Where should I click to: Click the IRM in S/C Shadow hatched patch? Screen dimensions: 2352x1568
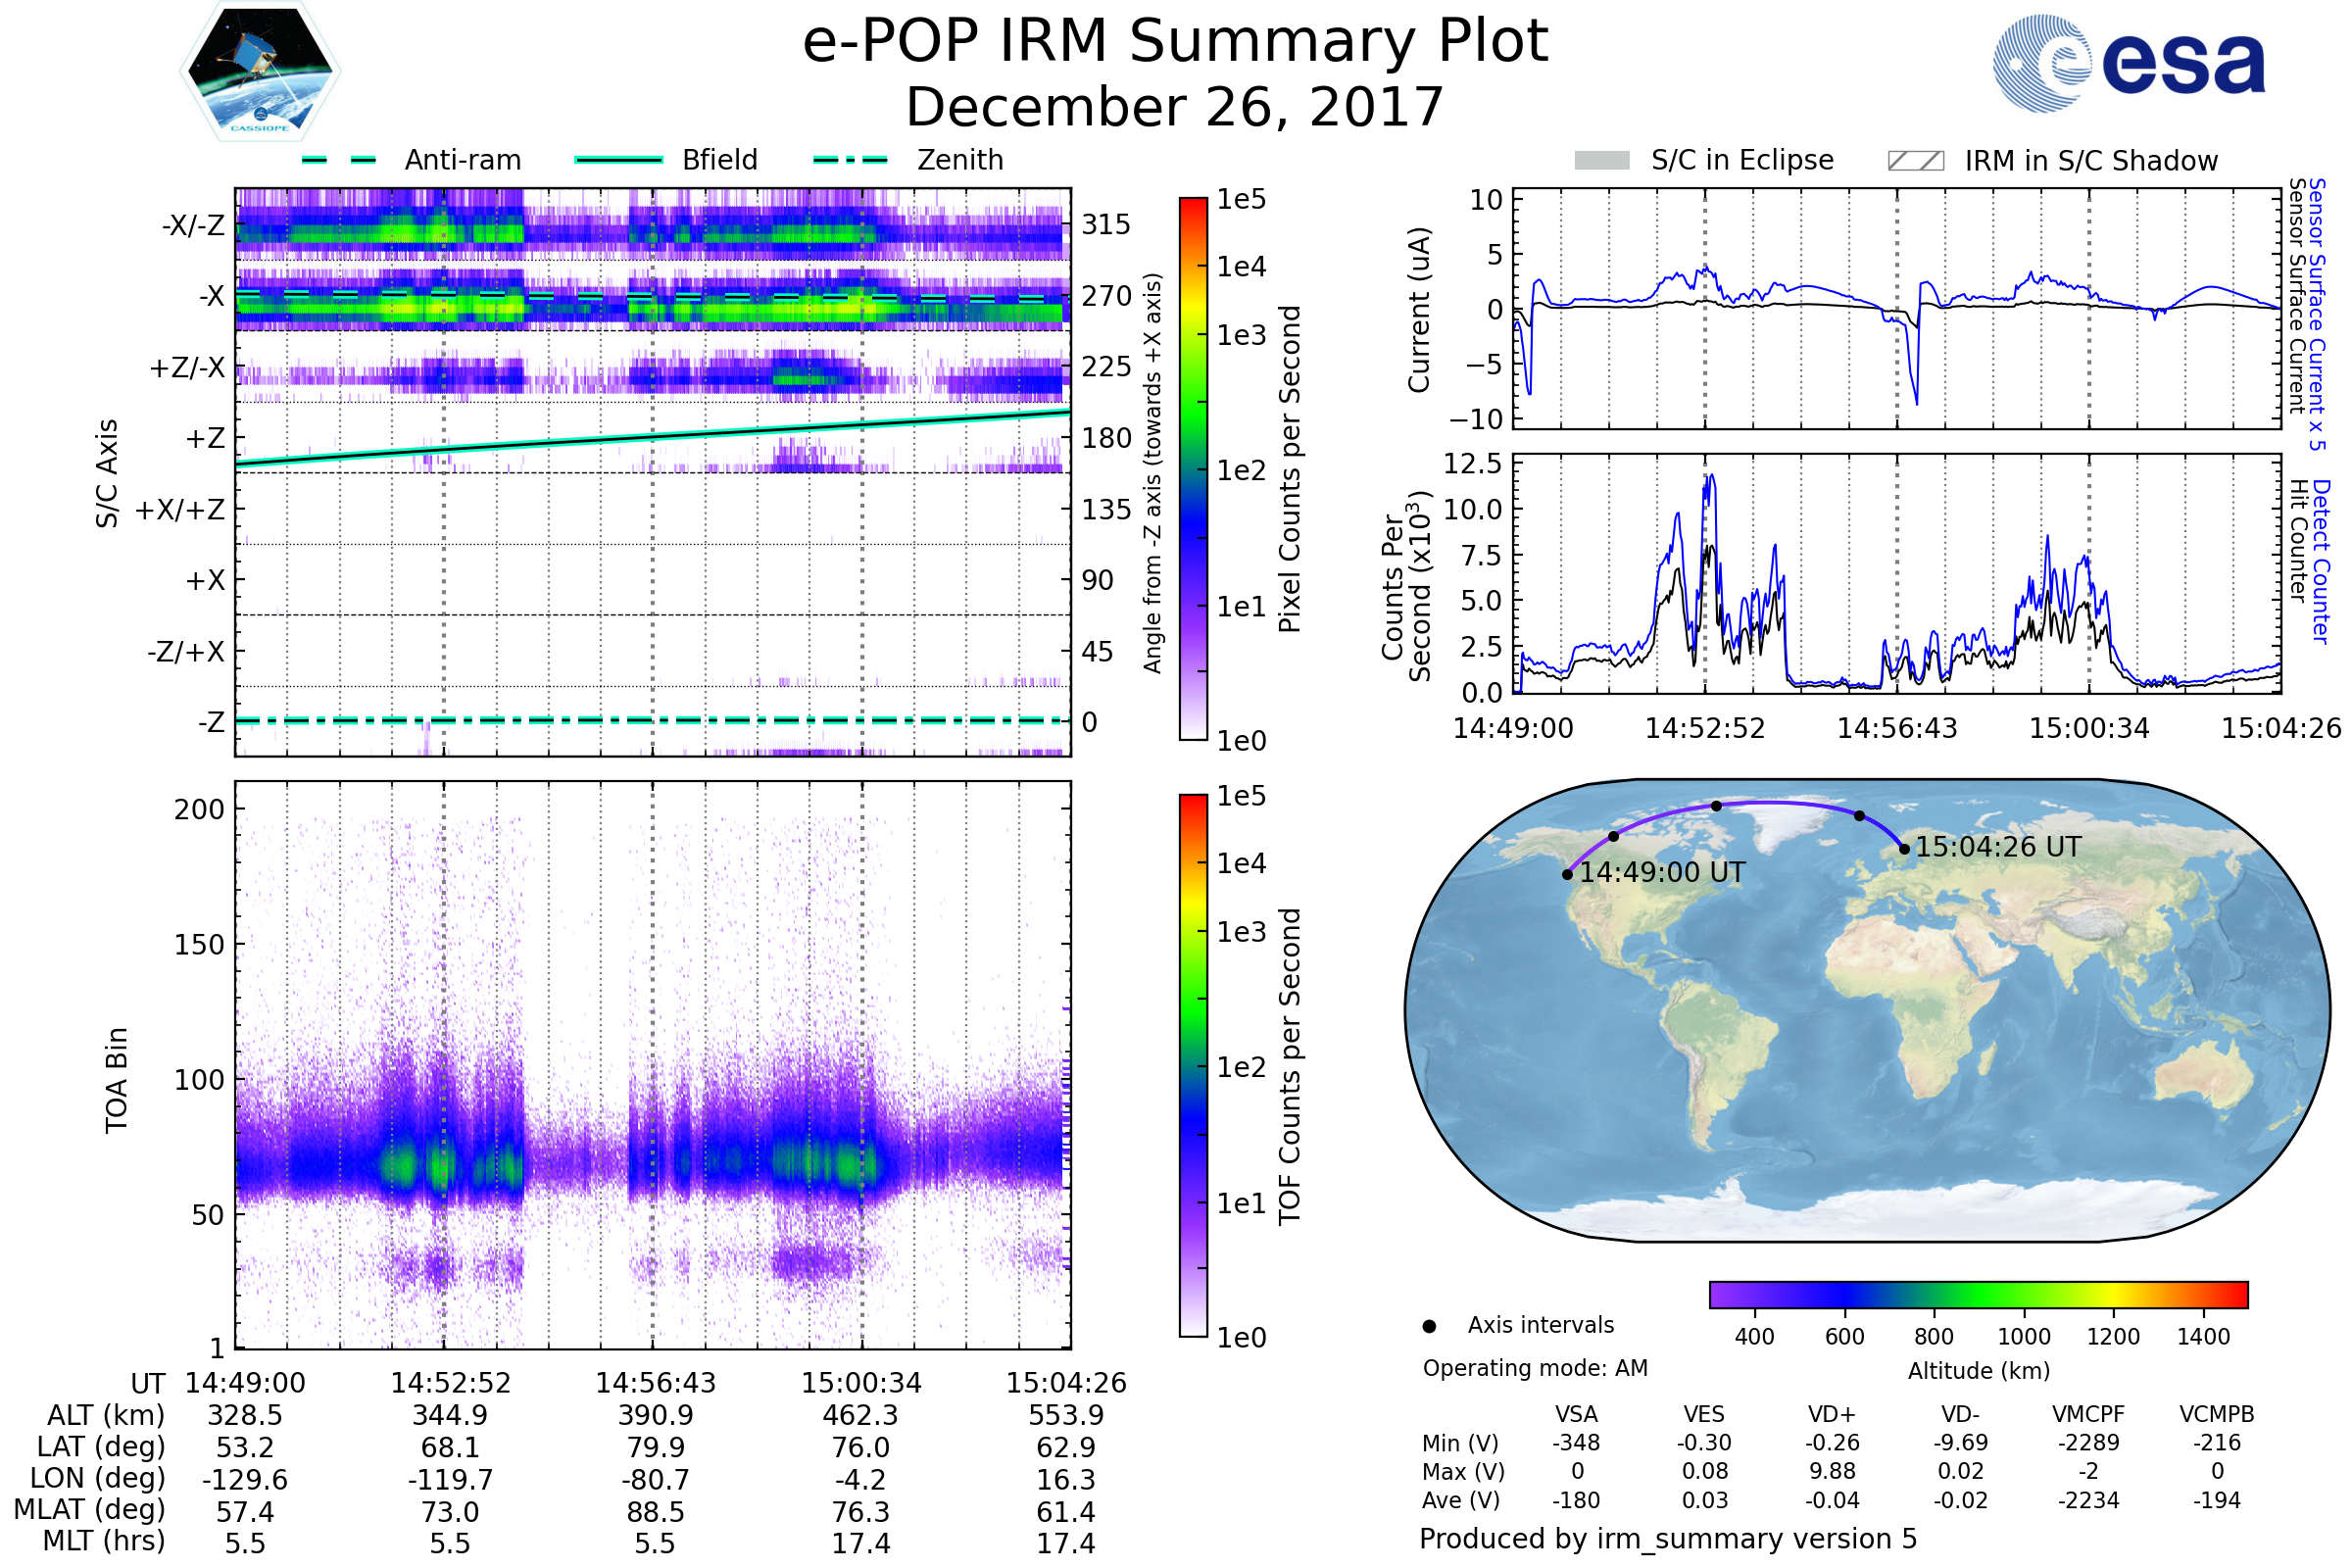1915,161
